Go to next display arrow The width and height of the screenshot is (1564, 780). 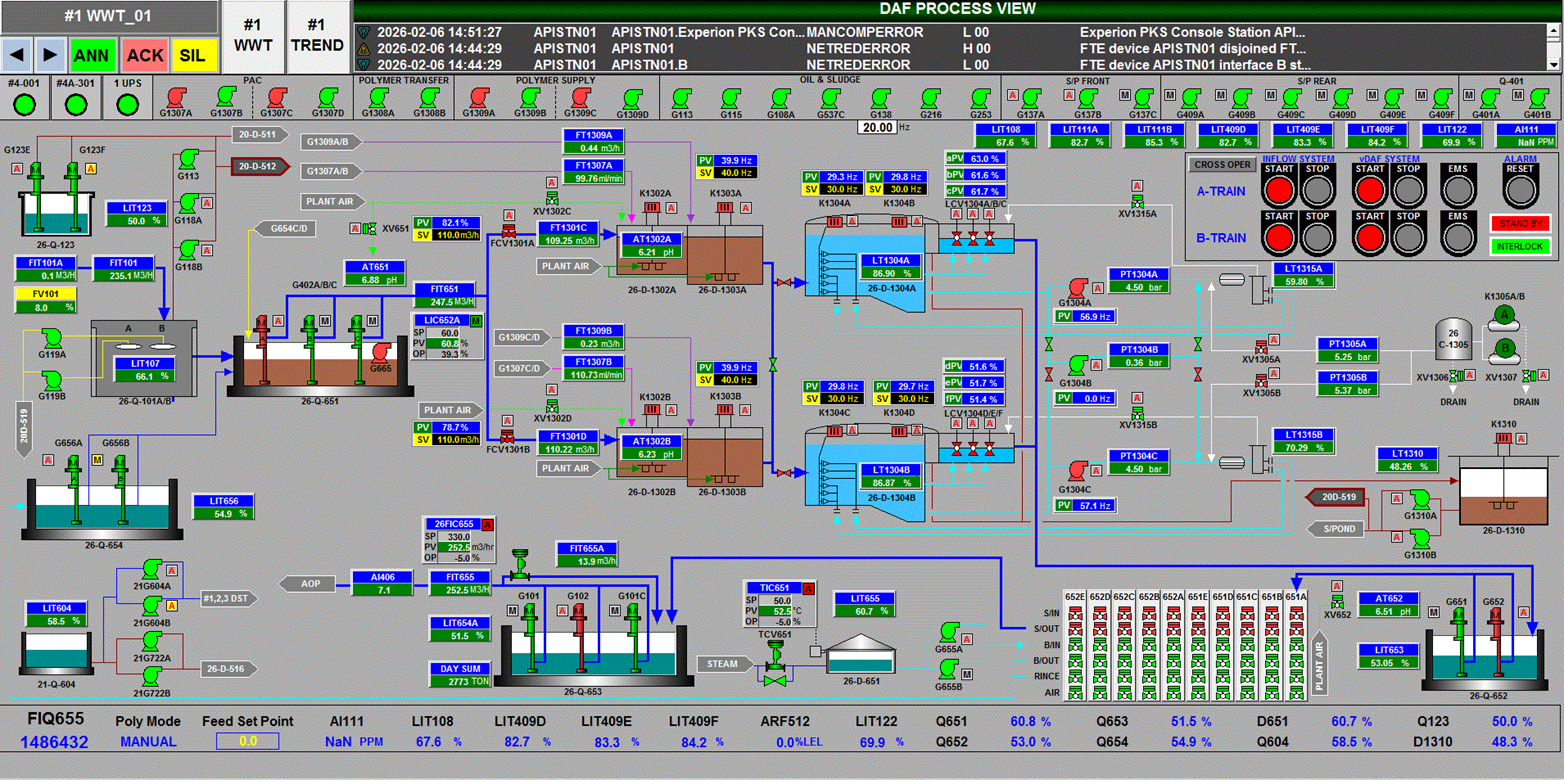pos(51,54)
